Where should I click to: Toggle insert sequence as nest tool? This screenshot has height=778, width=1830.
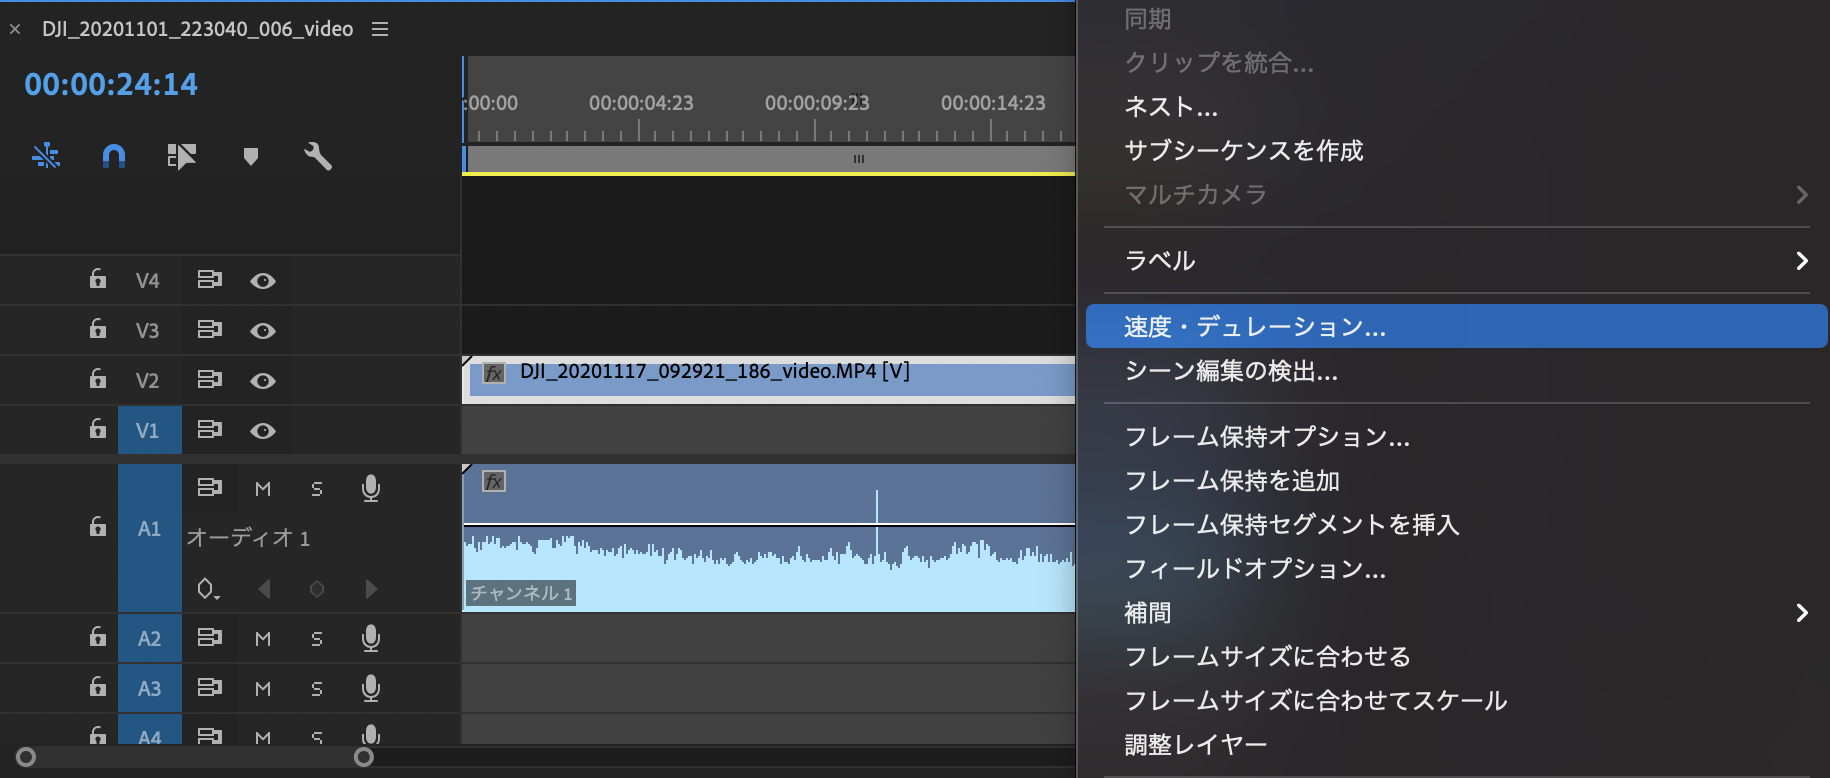[46, 156]
